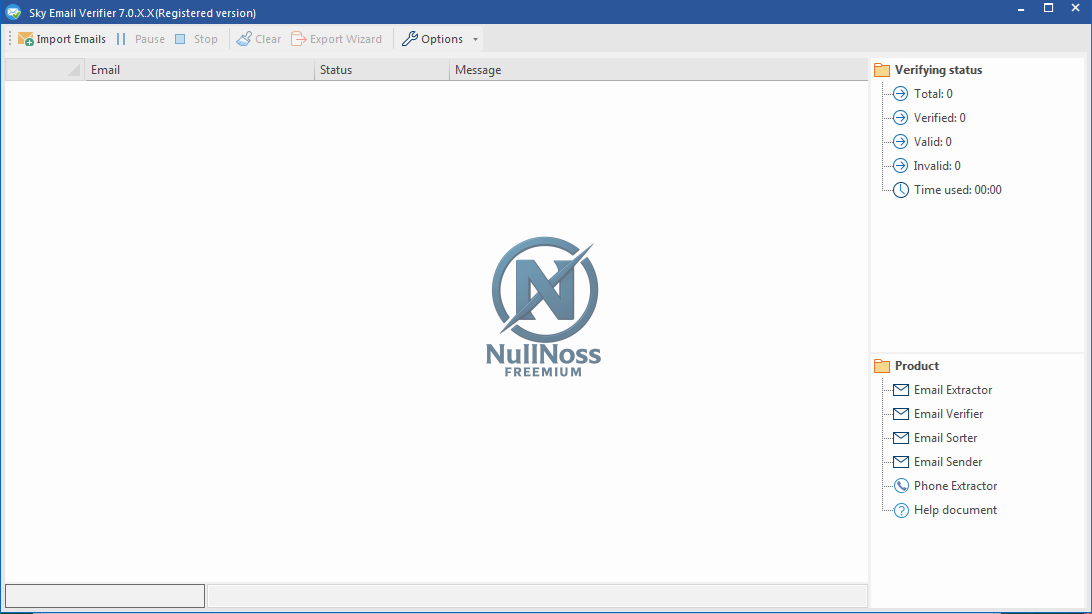Open the Email Verifier product link
The width and height of the screenshot is (1092, 614).
(948, 414)
